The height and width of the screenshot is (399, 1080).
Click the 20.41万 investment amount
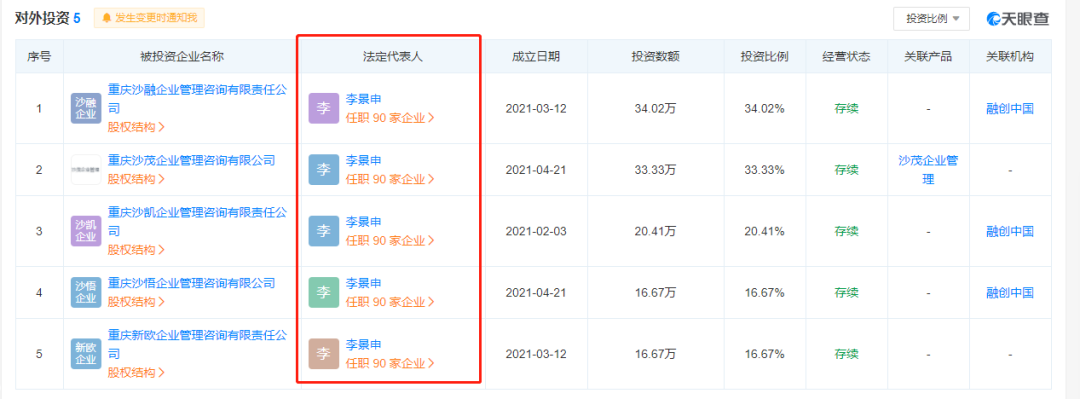click(656, 231)
